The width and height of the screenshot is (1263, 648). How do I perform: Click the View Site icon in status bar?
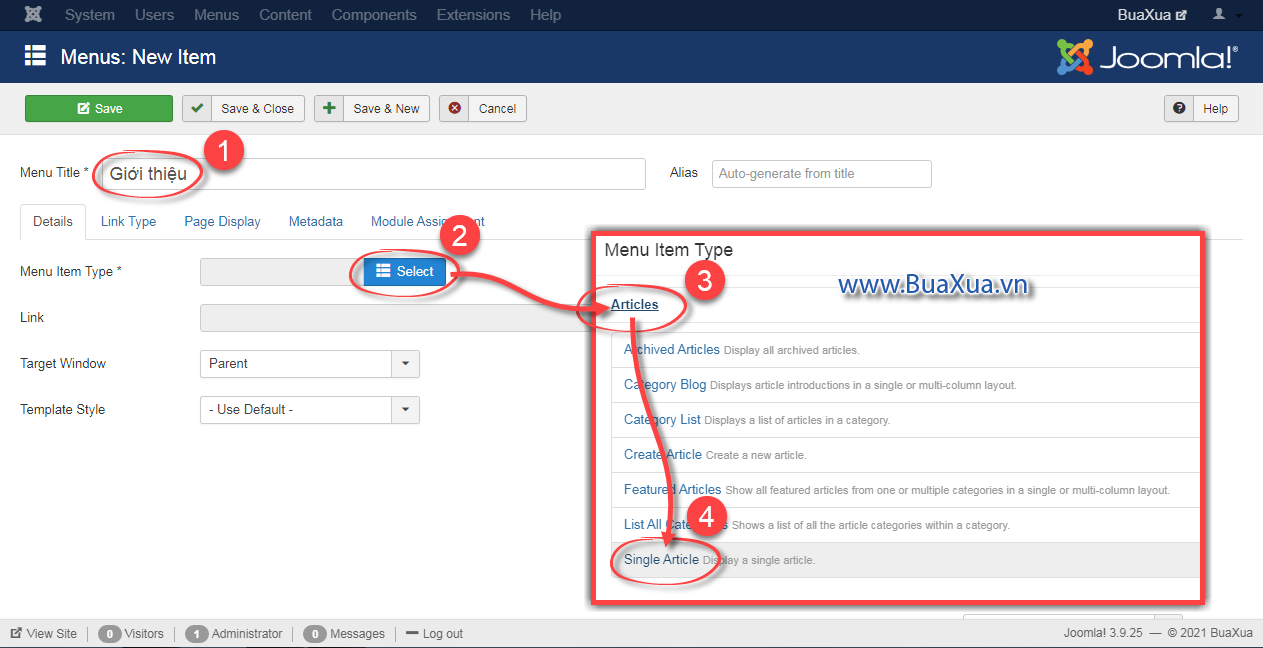point(16,633)
